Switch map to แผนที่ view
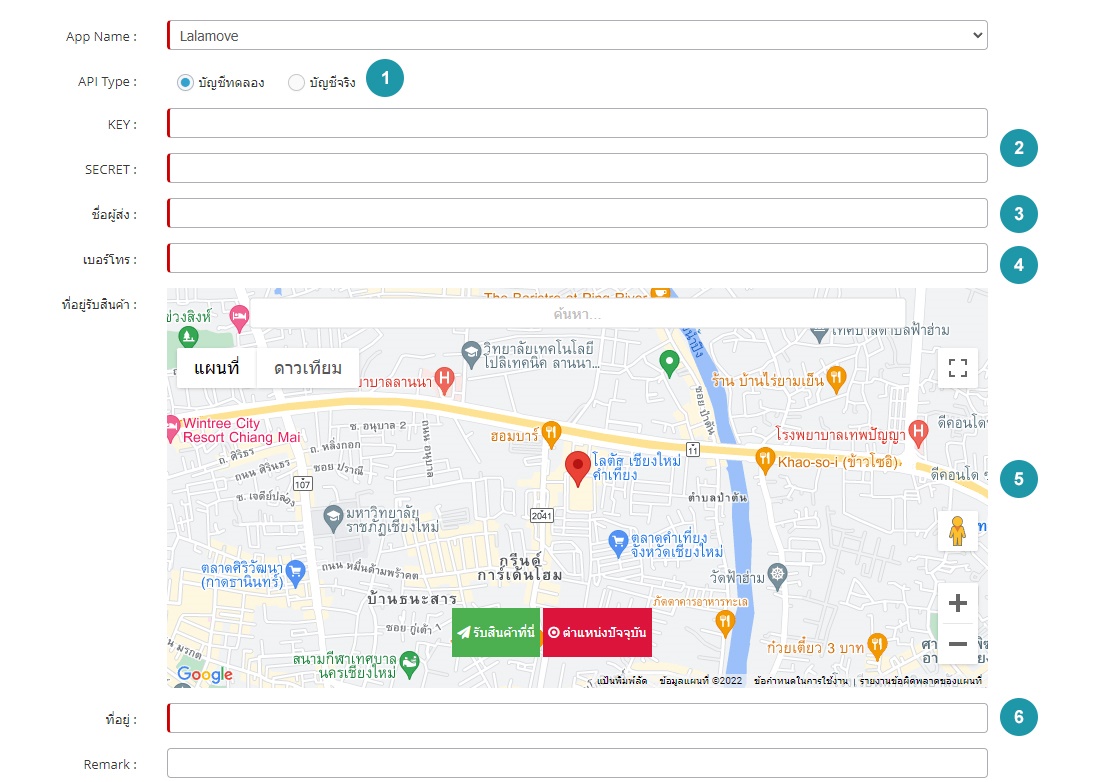Viewport: 1102px width, 782px height. (x=216, y=367)
